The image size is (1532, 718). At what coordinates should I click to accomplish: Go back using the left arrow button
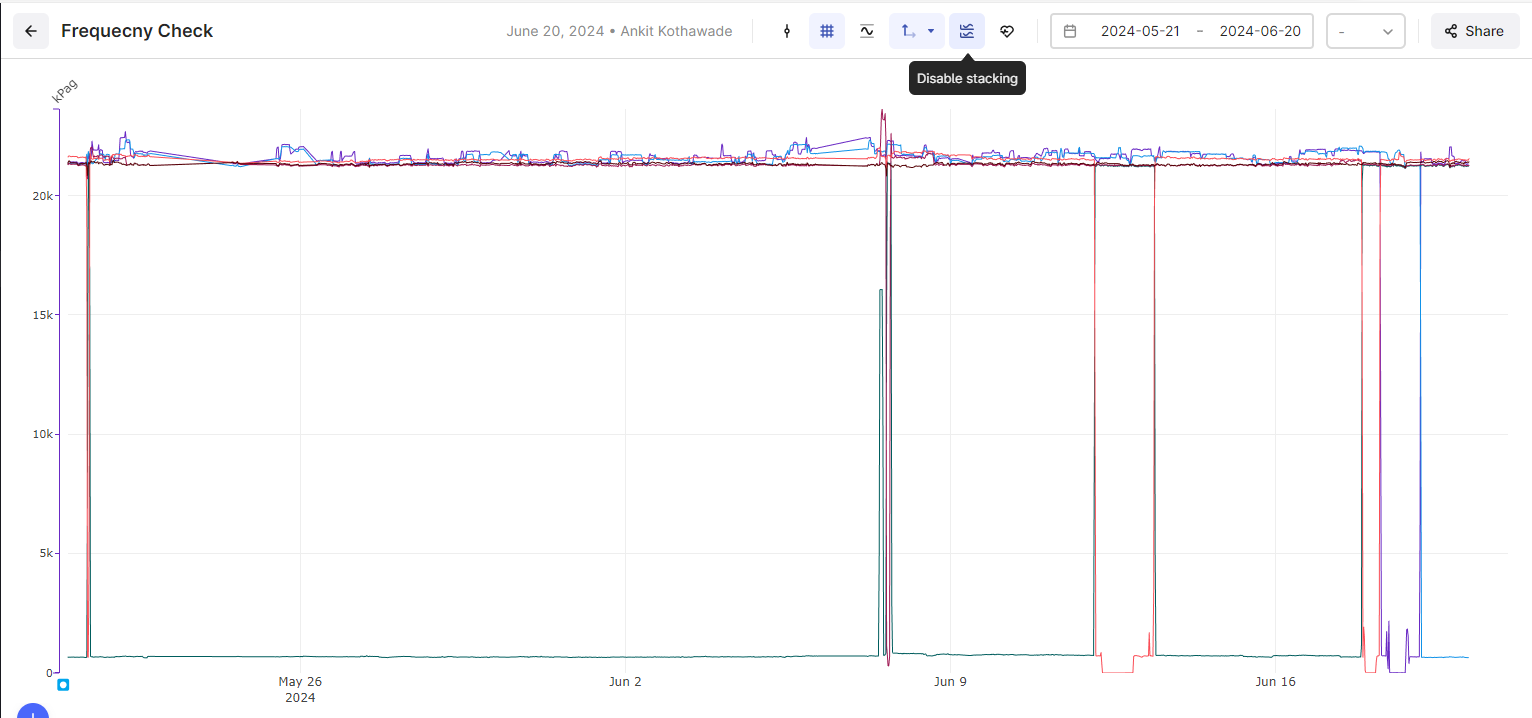coord(31,31)
